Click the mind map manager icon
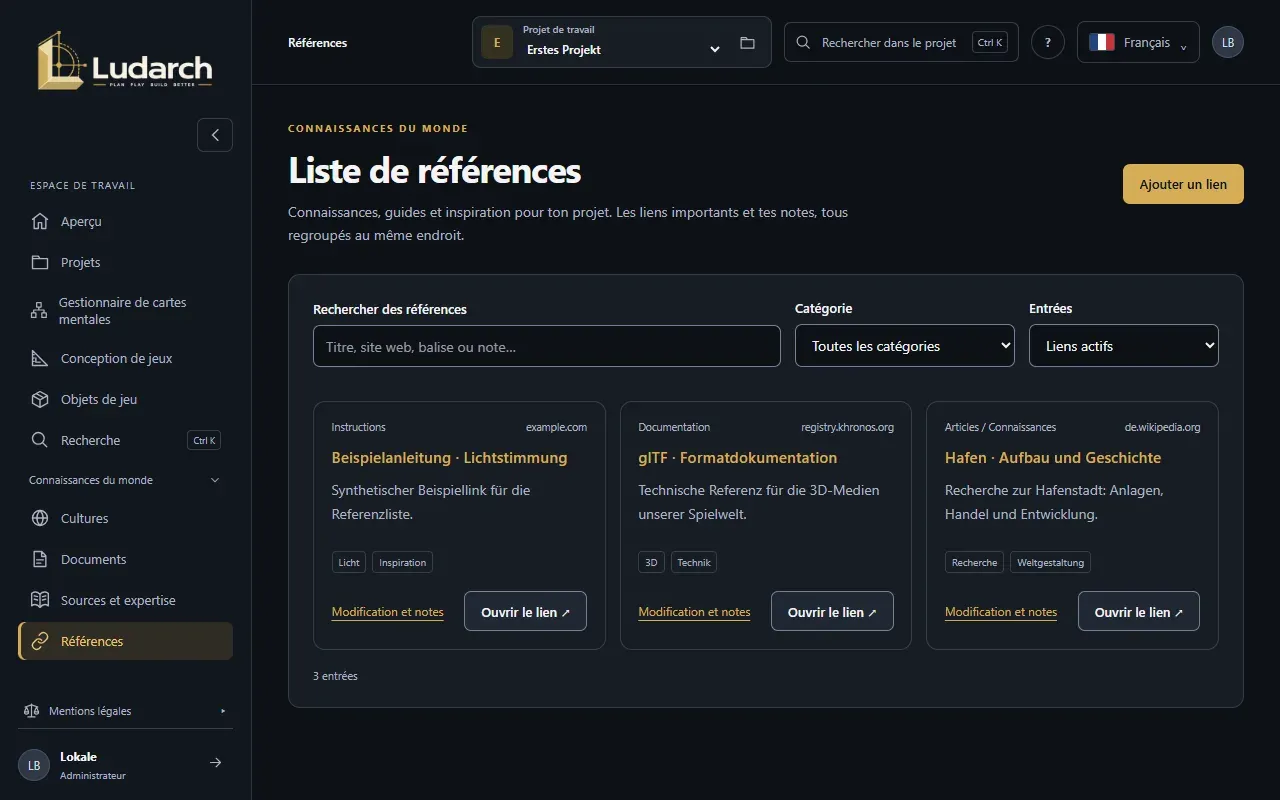Image resolution: width=1280 pixels, height=800 pixels. click(39, 311)
